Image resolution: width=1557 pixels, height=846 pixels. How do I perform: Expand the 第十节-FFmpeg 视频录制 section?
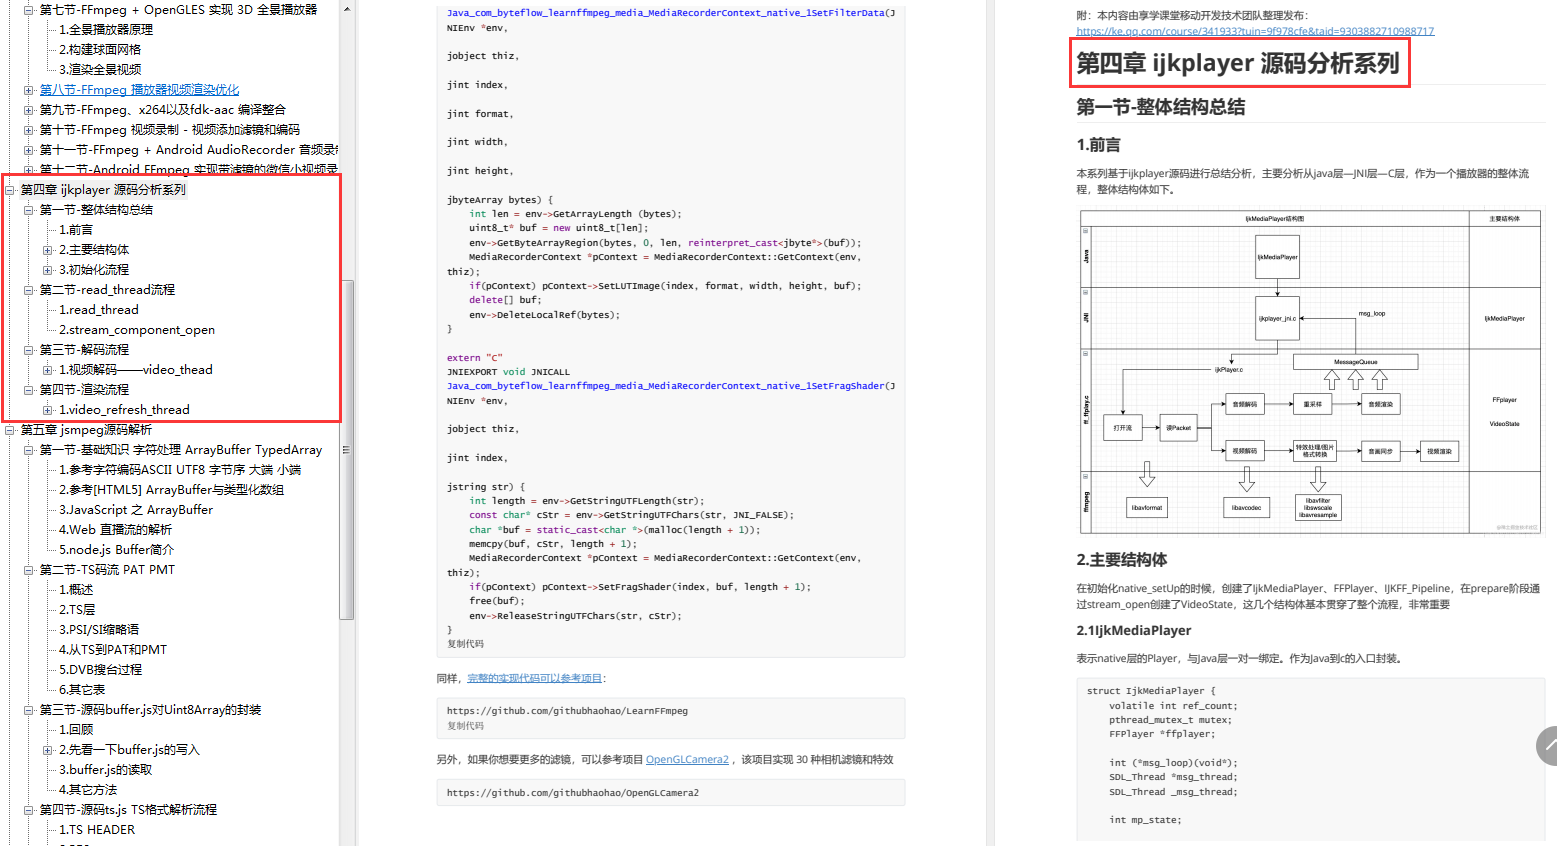point(29,130)
